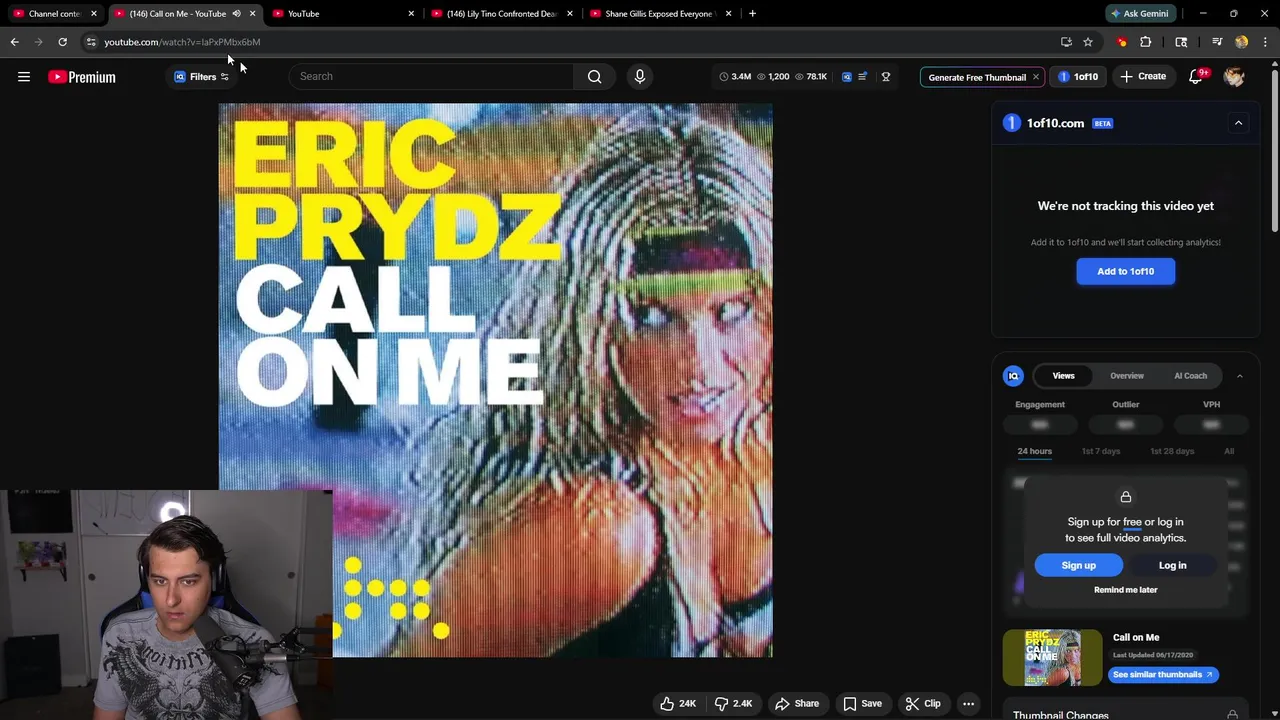Image resolution: width=1280 pixels, height=720 pixels.
Task: Focus the YouTube search field
Action: (431, 77)
